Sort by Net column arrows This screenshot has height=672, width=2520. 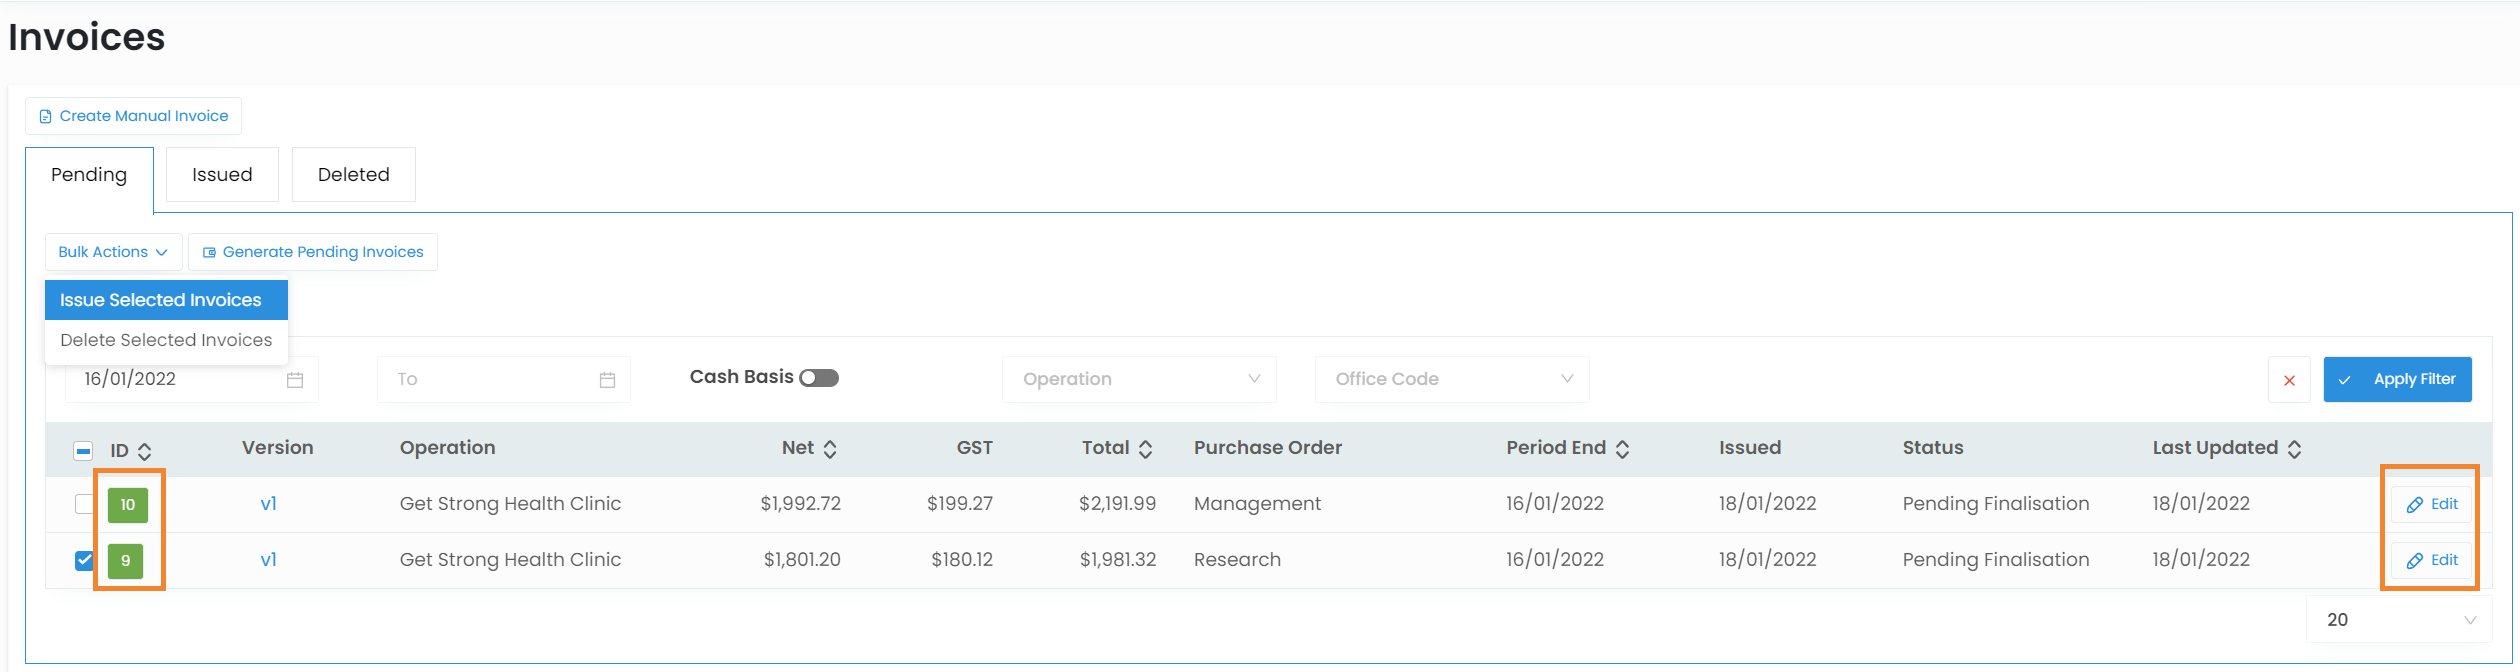point(830,449)
